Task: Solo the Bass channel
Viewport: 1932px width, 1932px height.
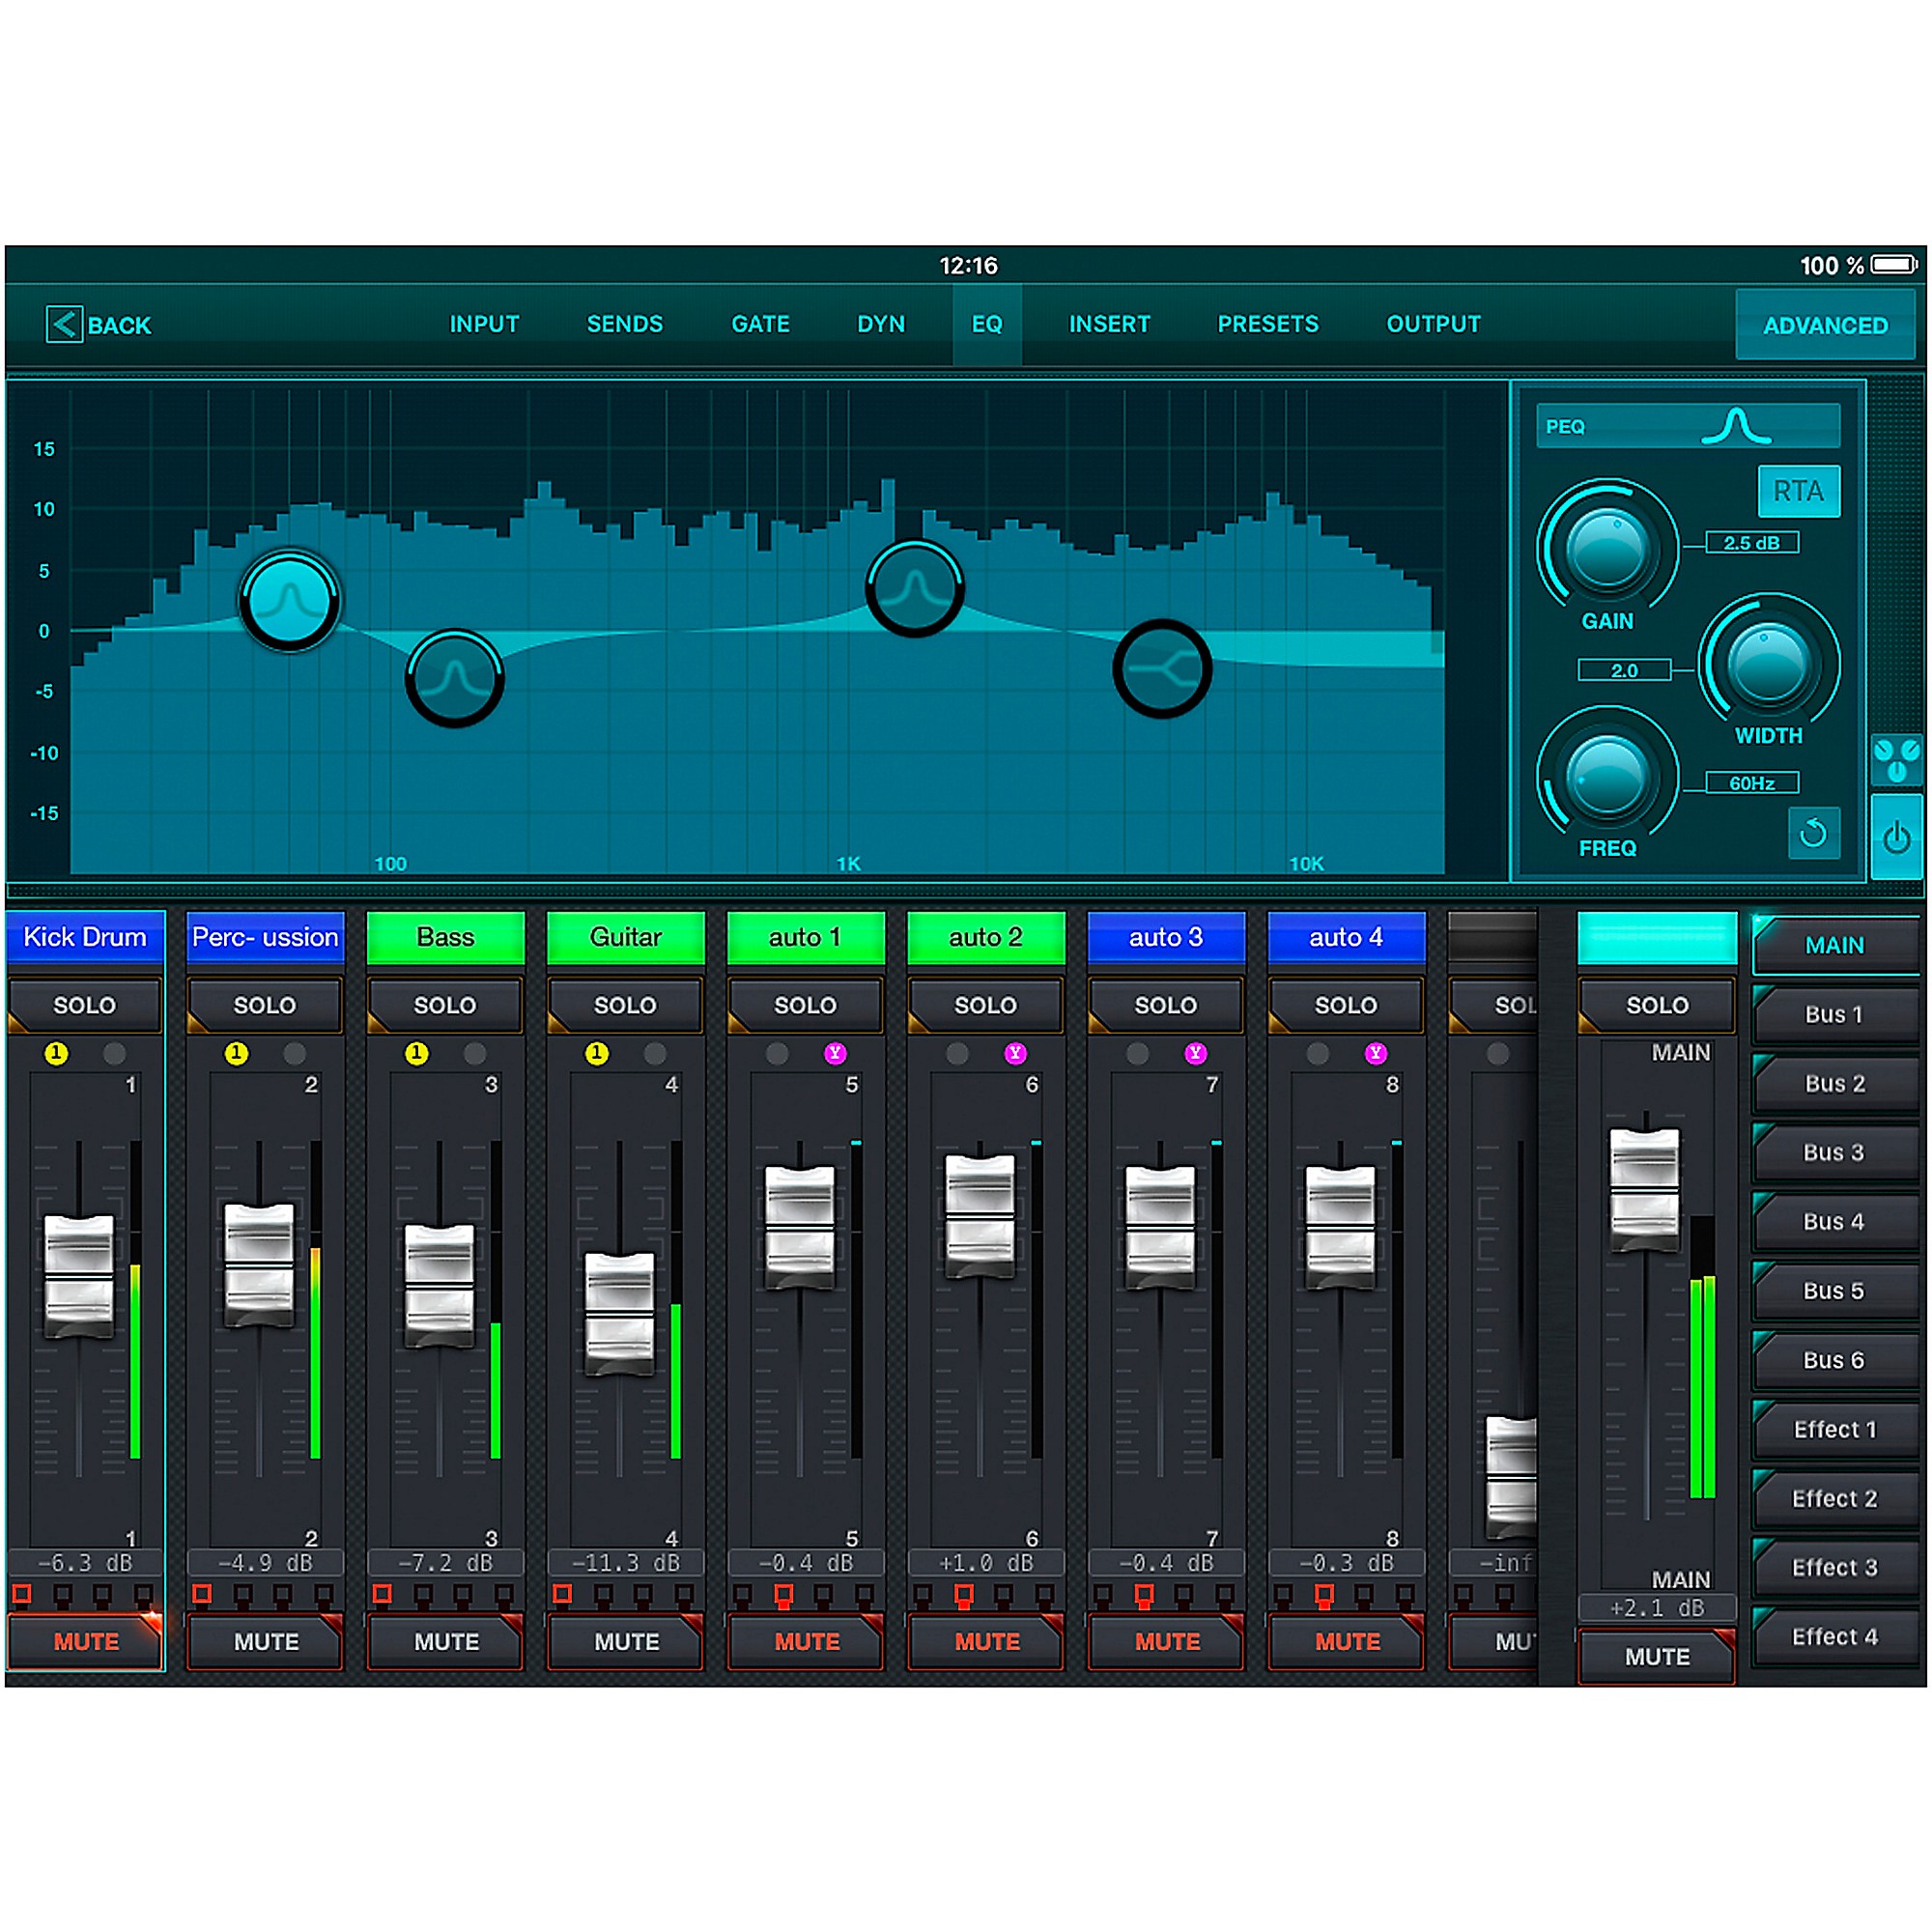Action: 445,1005
